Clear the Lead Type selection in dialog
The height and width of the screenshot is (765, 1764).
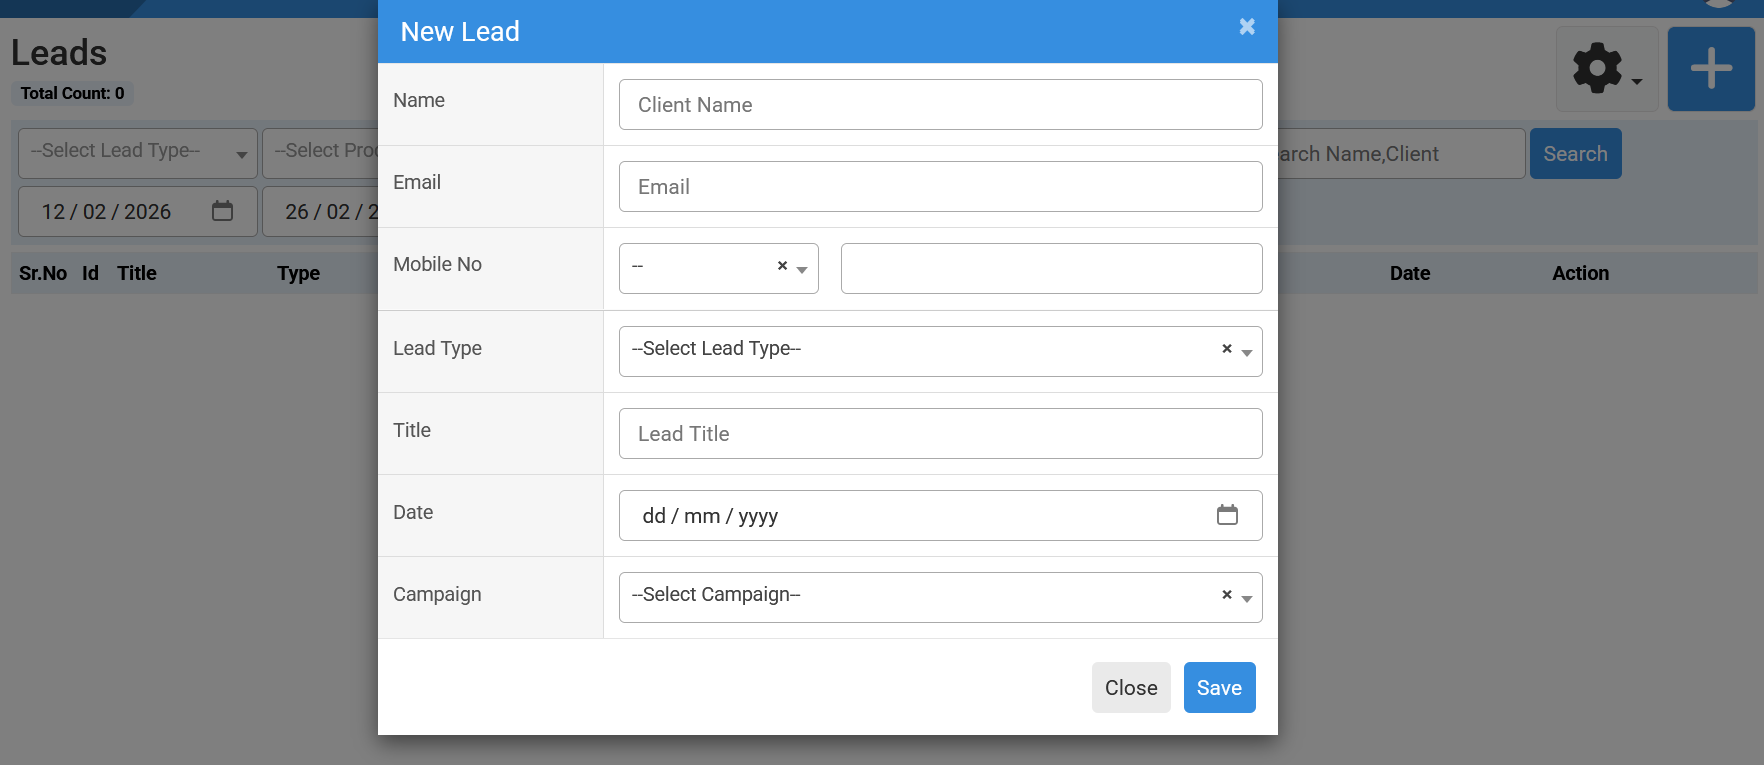click(x=1226, y=349)
